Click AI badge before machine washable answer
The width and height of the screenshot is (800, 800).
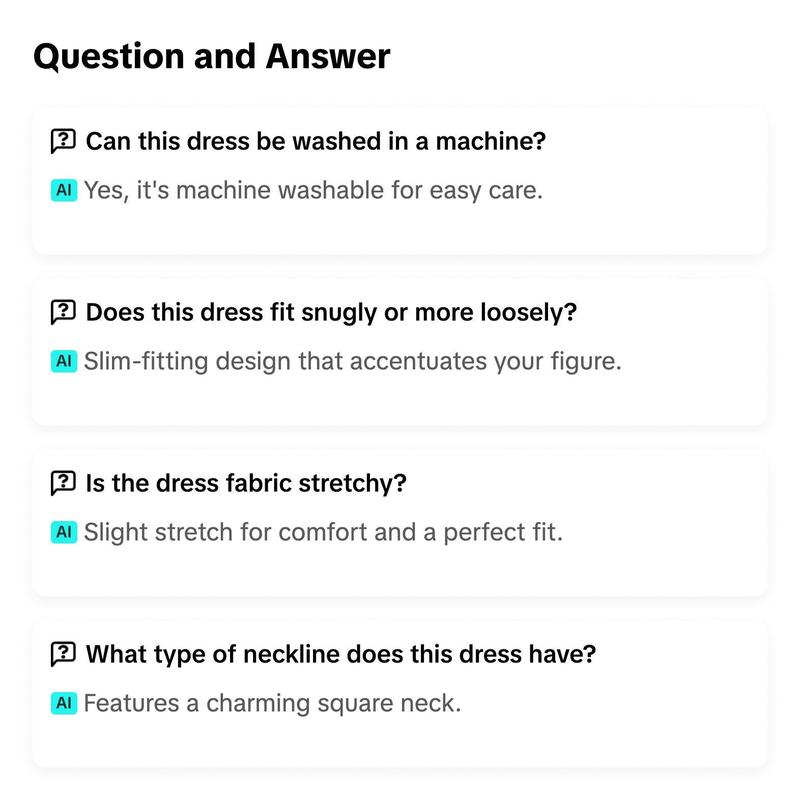64,190
